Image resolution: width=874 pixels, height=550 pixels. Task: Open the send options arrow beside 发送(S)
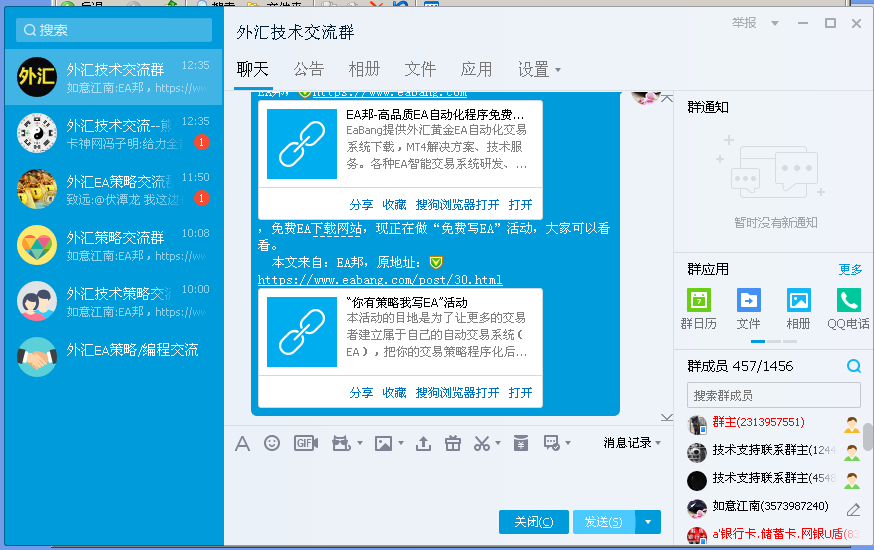pyautogui.click(x=648, y=522)
